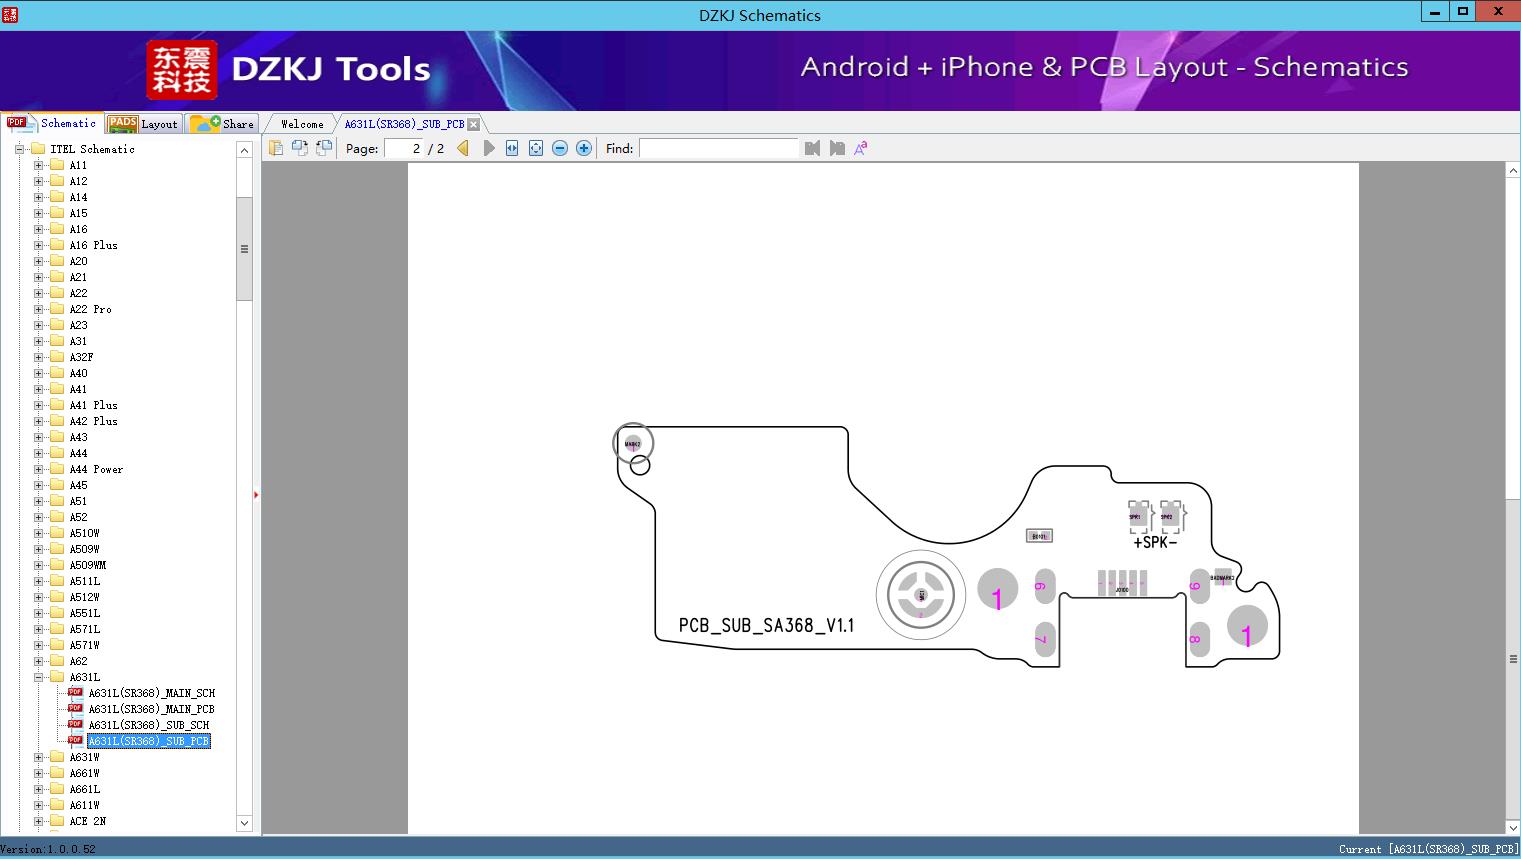
Task: Expand the A44 Power folder
Action: coord(38,469)
